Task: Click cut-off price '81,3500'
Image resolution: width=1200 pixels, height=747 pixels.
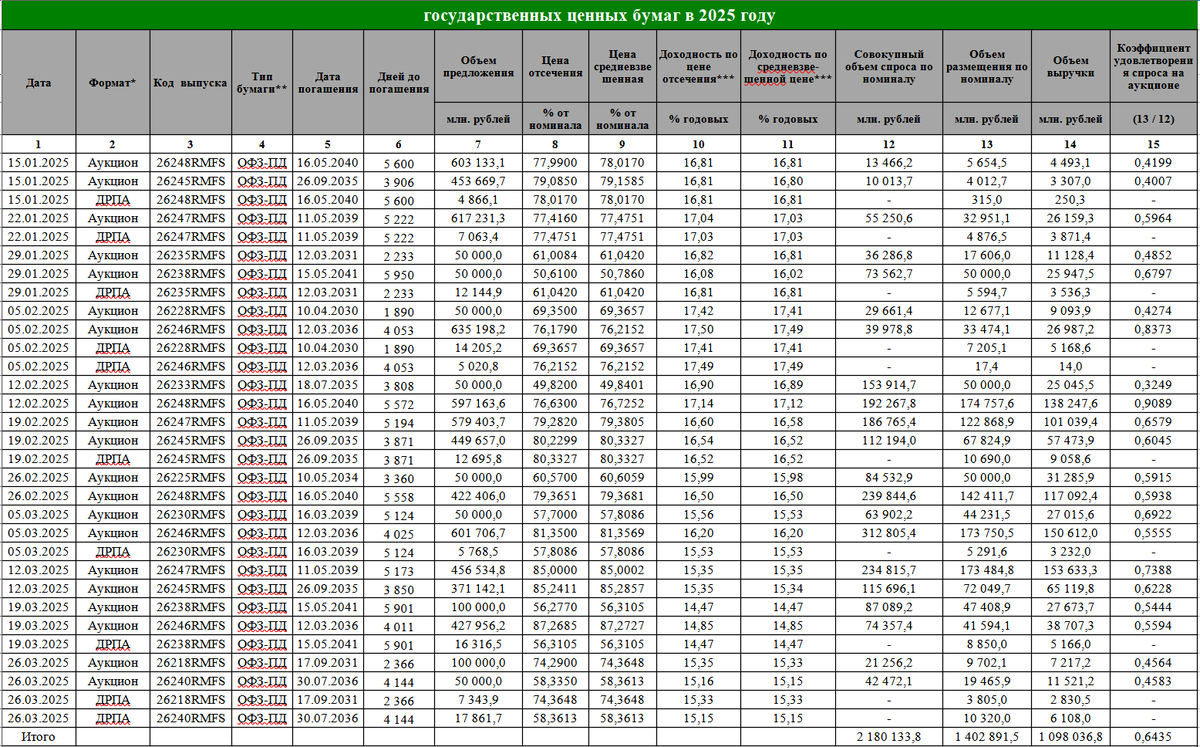Action: point(555,533)
